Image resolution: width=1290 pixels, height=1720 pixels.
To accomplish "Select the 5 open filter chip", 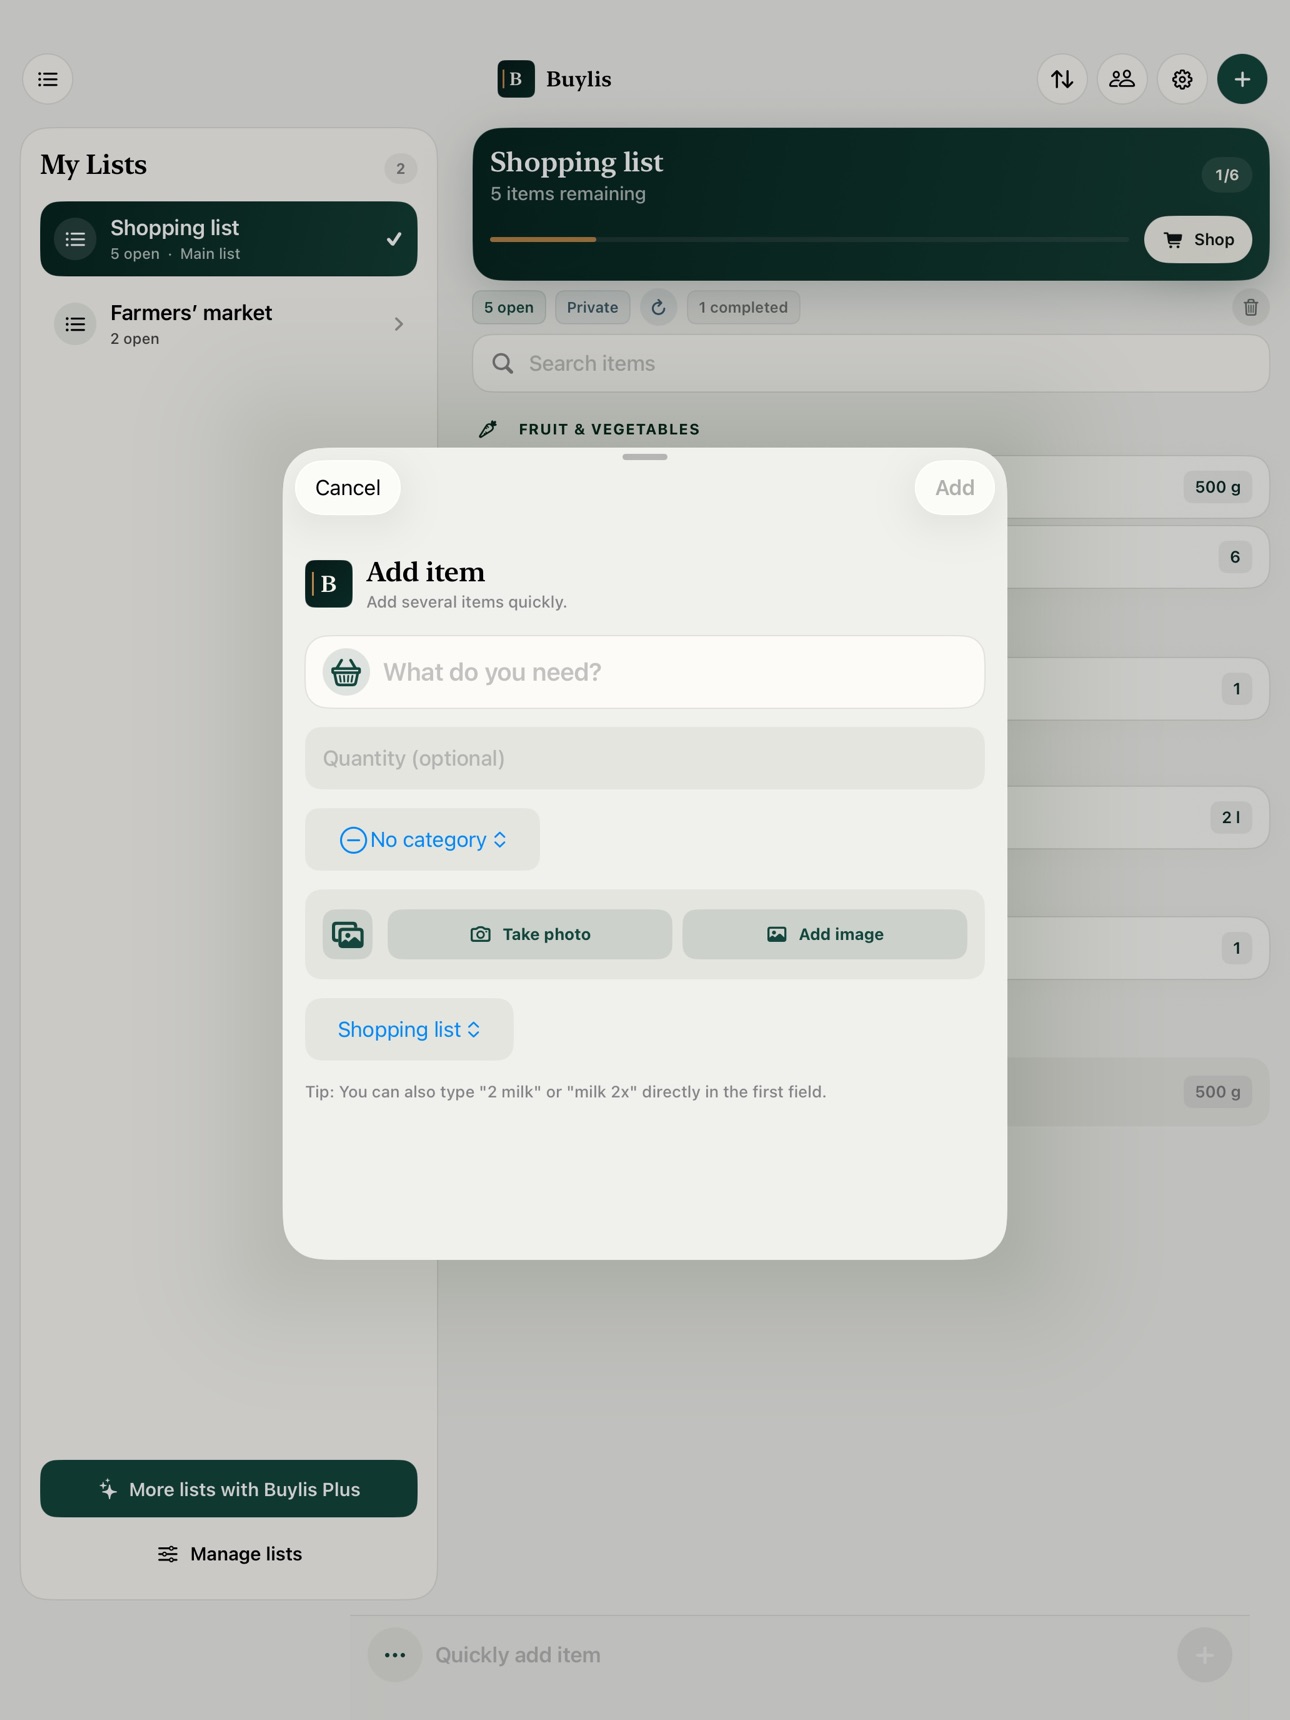I will [x=509, y=307].
